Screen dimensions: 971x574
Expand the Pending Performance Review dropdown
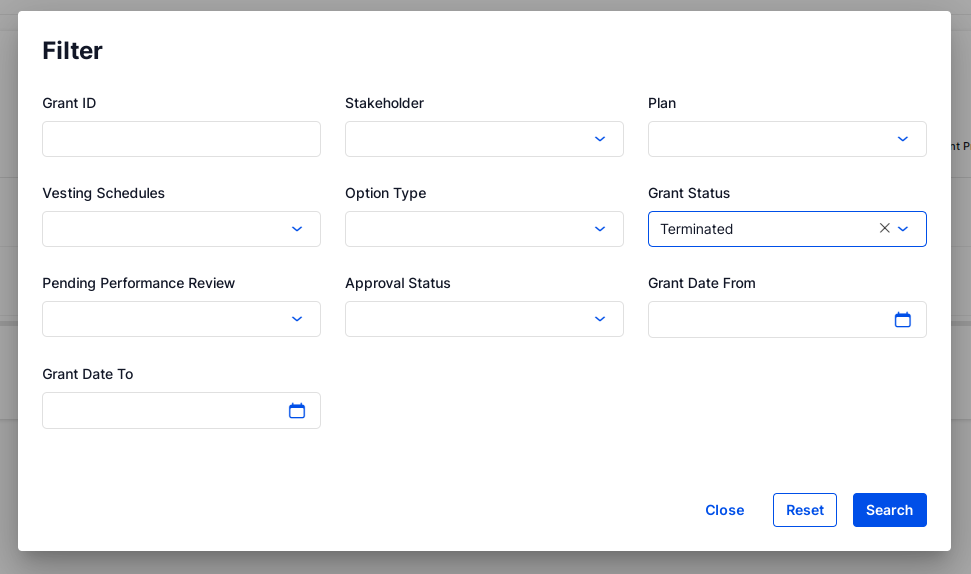click(x=296, y=319)
